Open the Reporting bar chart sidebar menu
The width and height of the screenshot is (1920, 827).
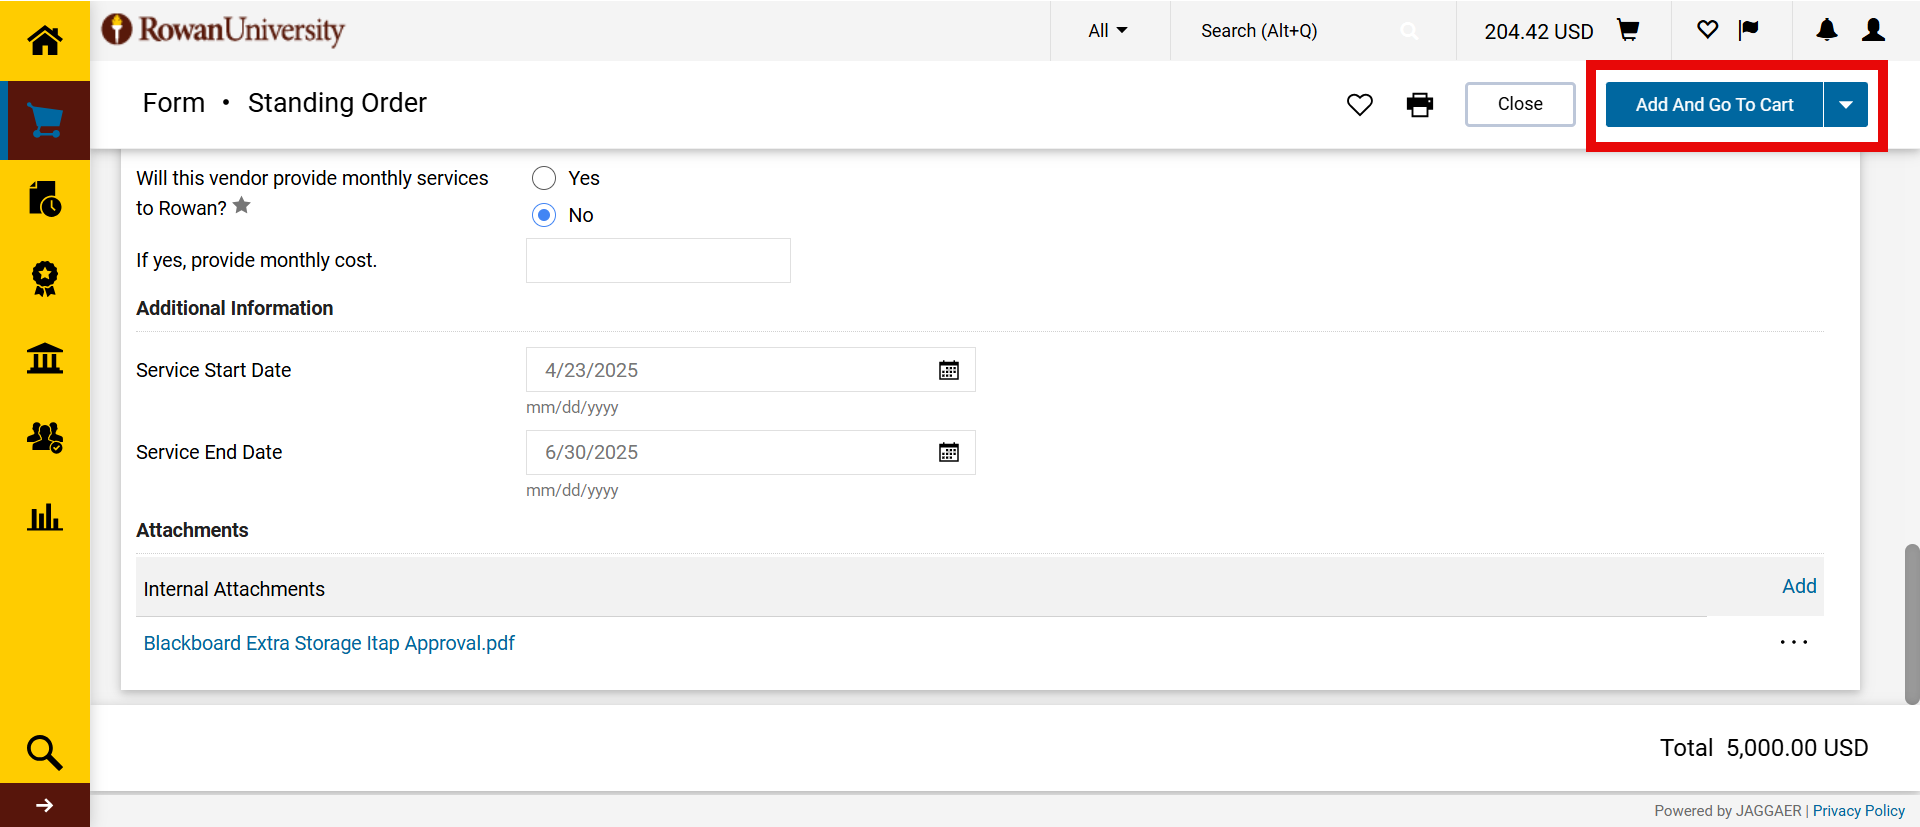pyautogui.click(x=45, y=517)
